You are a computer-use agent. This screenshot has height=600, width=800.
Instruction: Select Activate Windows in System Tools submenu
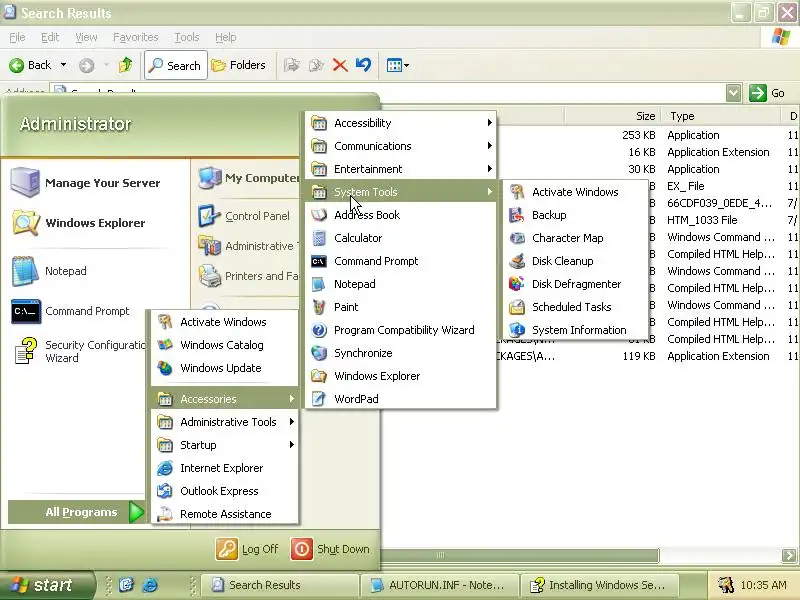pyautogui.click(x=576, y=192)
